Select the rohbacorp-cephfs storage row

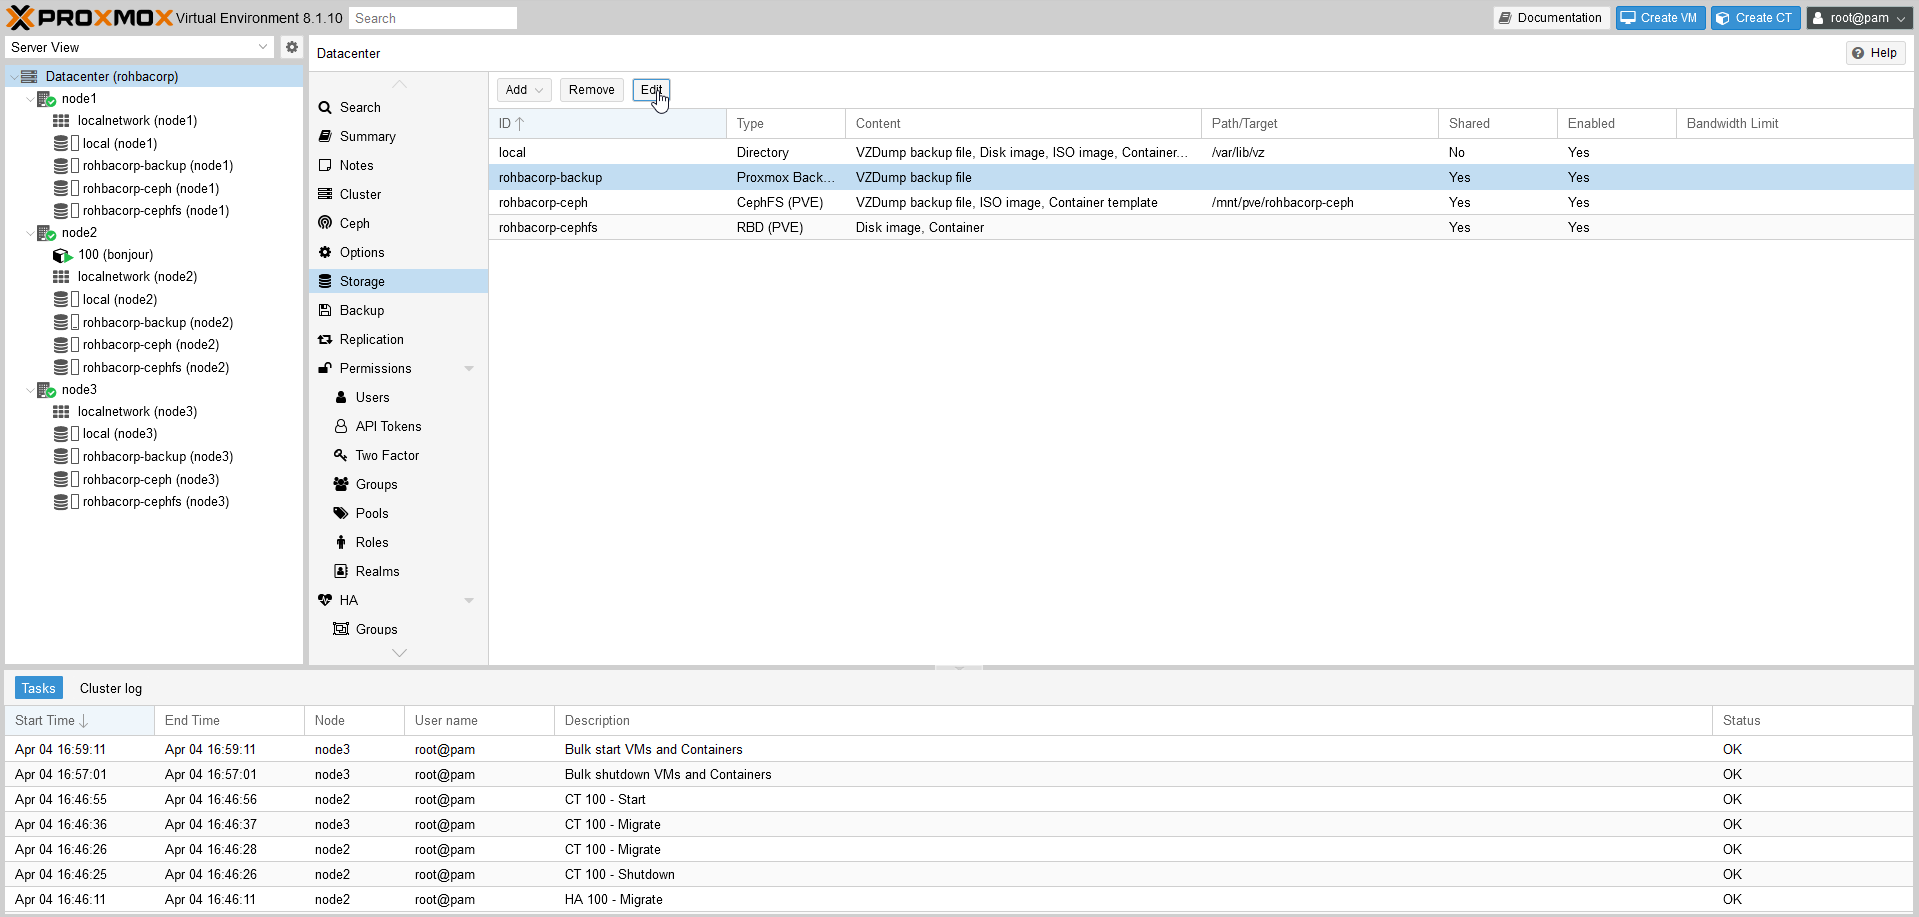pyautogui.click(x=1201, y=228)
